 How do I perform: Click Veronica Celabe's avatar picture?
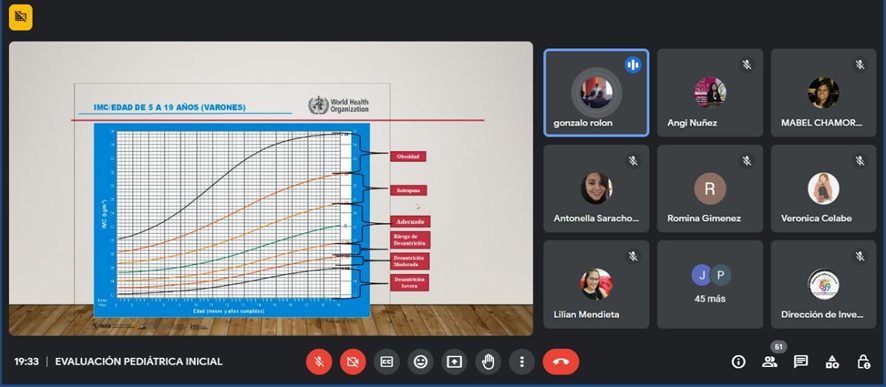tap(823, 189)
